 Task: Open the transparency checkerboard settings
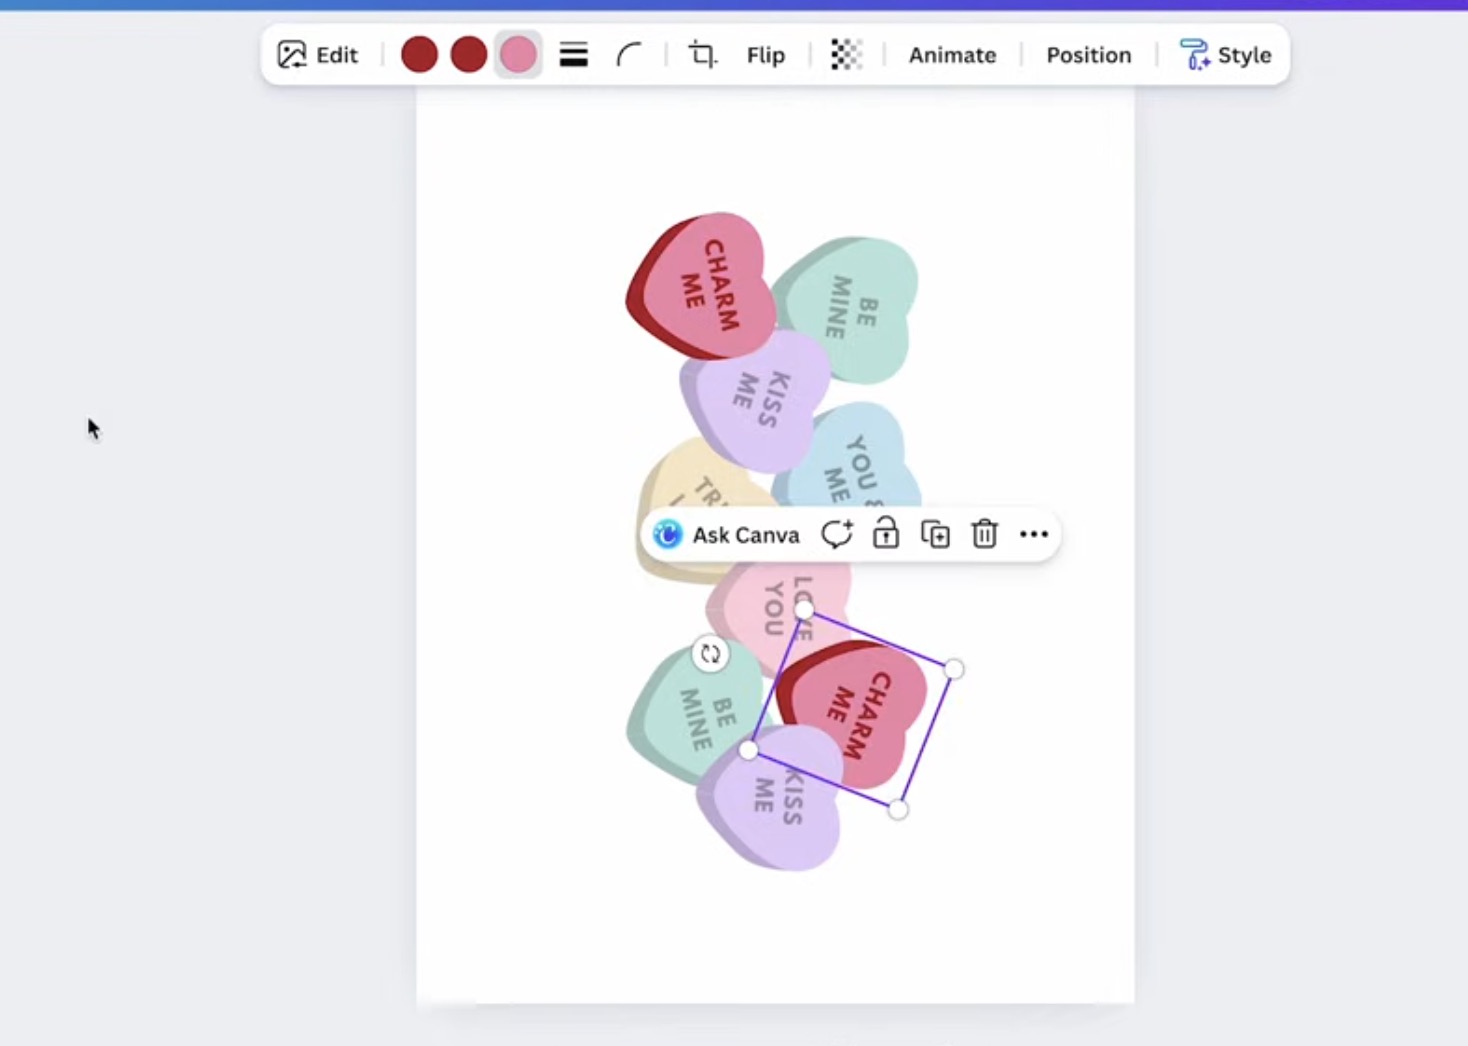pos(845,55)
